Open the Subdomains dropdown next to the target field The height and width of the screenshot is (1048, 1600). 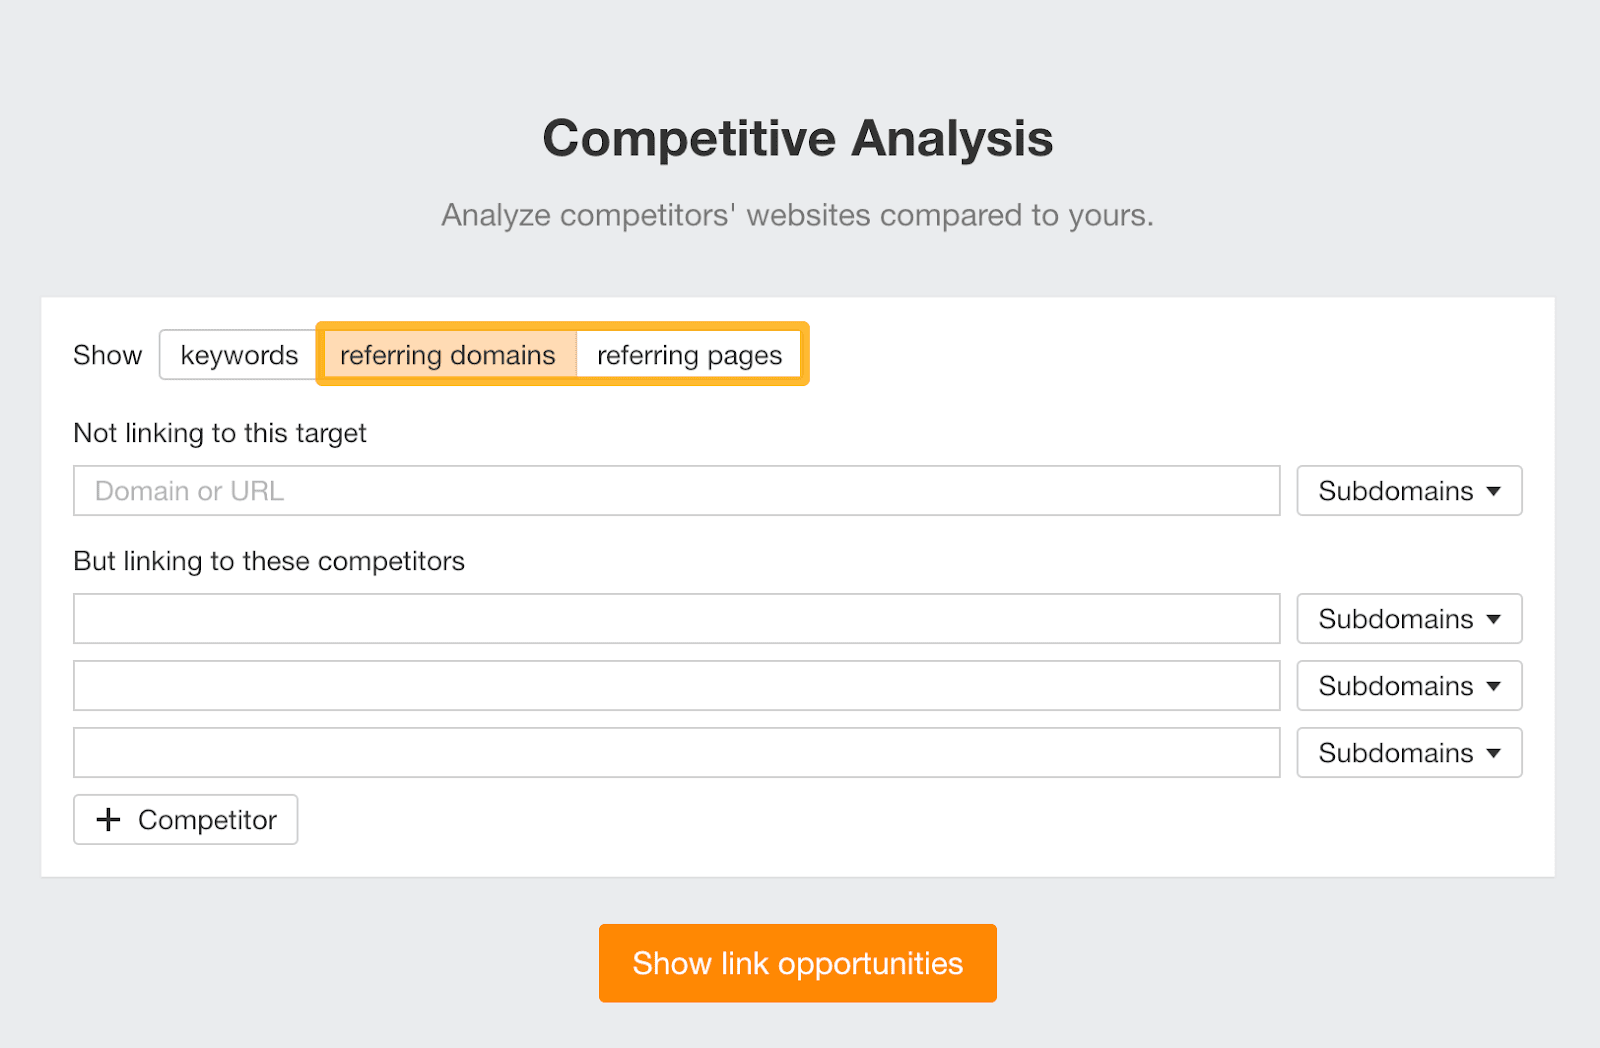(x=1408, y=491)
